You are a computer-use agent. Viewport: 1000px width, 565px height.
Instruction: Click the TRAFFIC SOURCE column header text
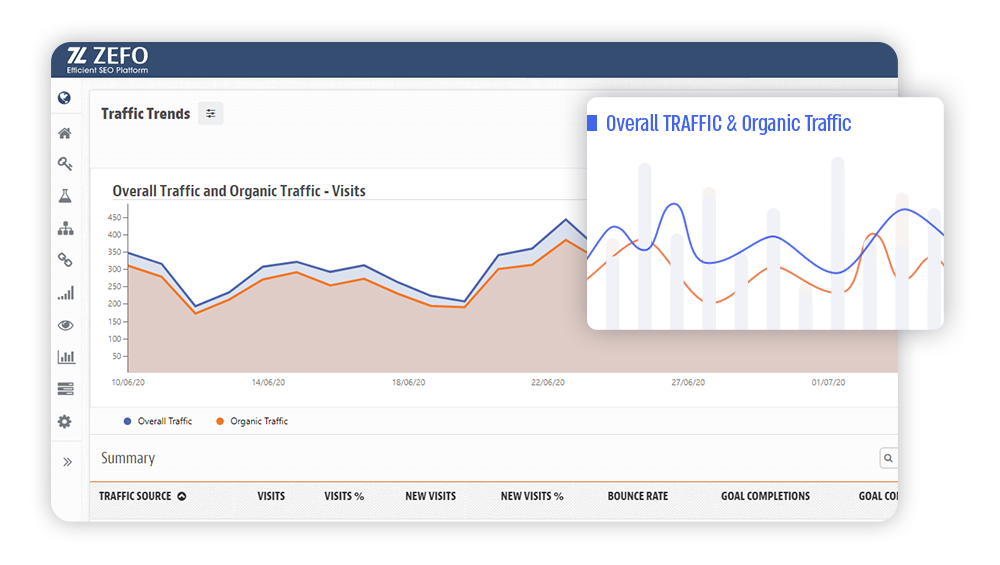[135, 496]
